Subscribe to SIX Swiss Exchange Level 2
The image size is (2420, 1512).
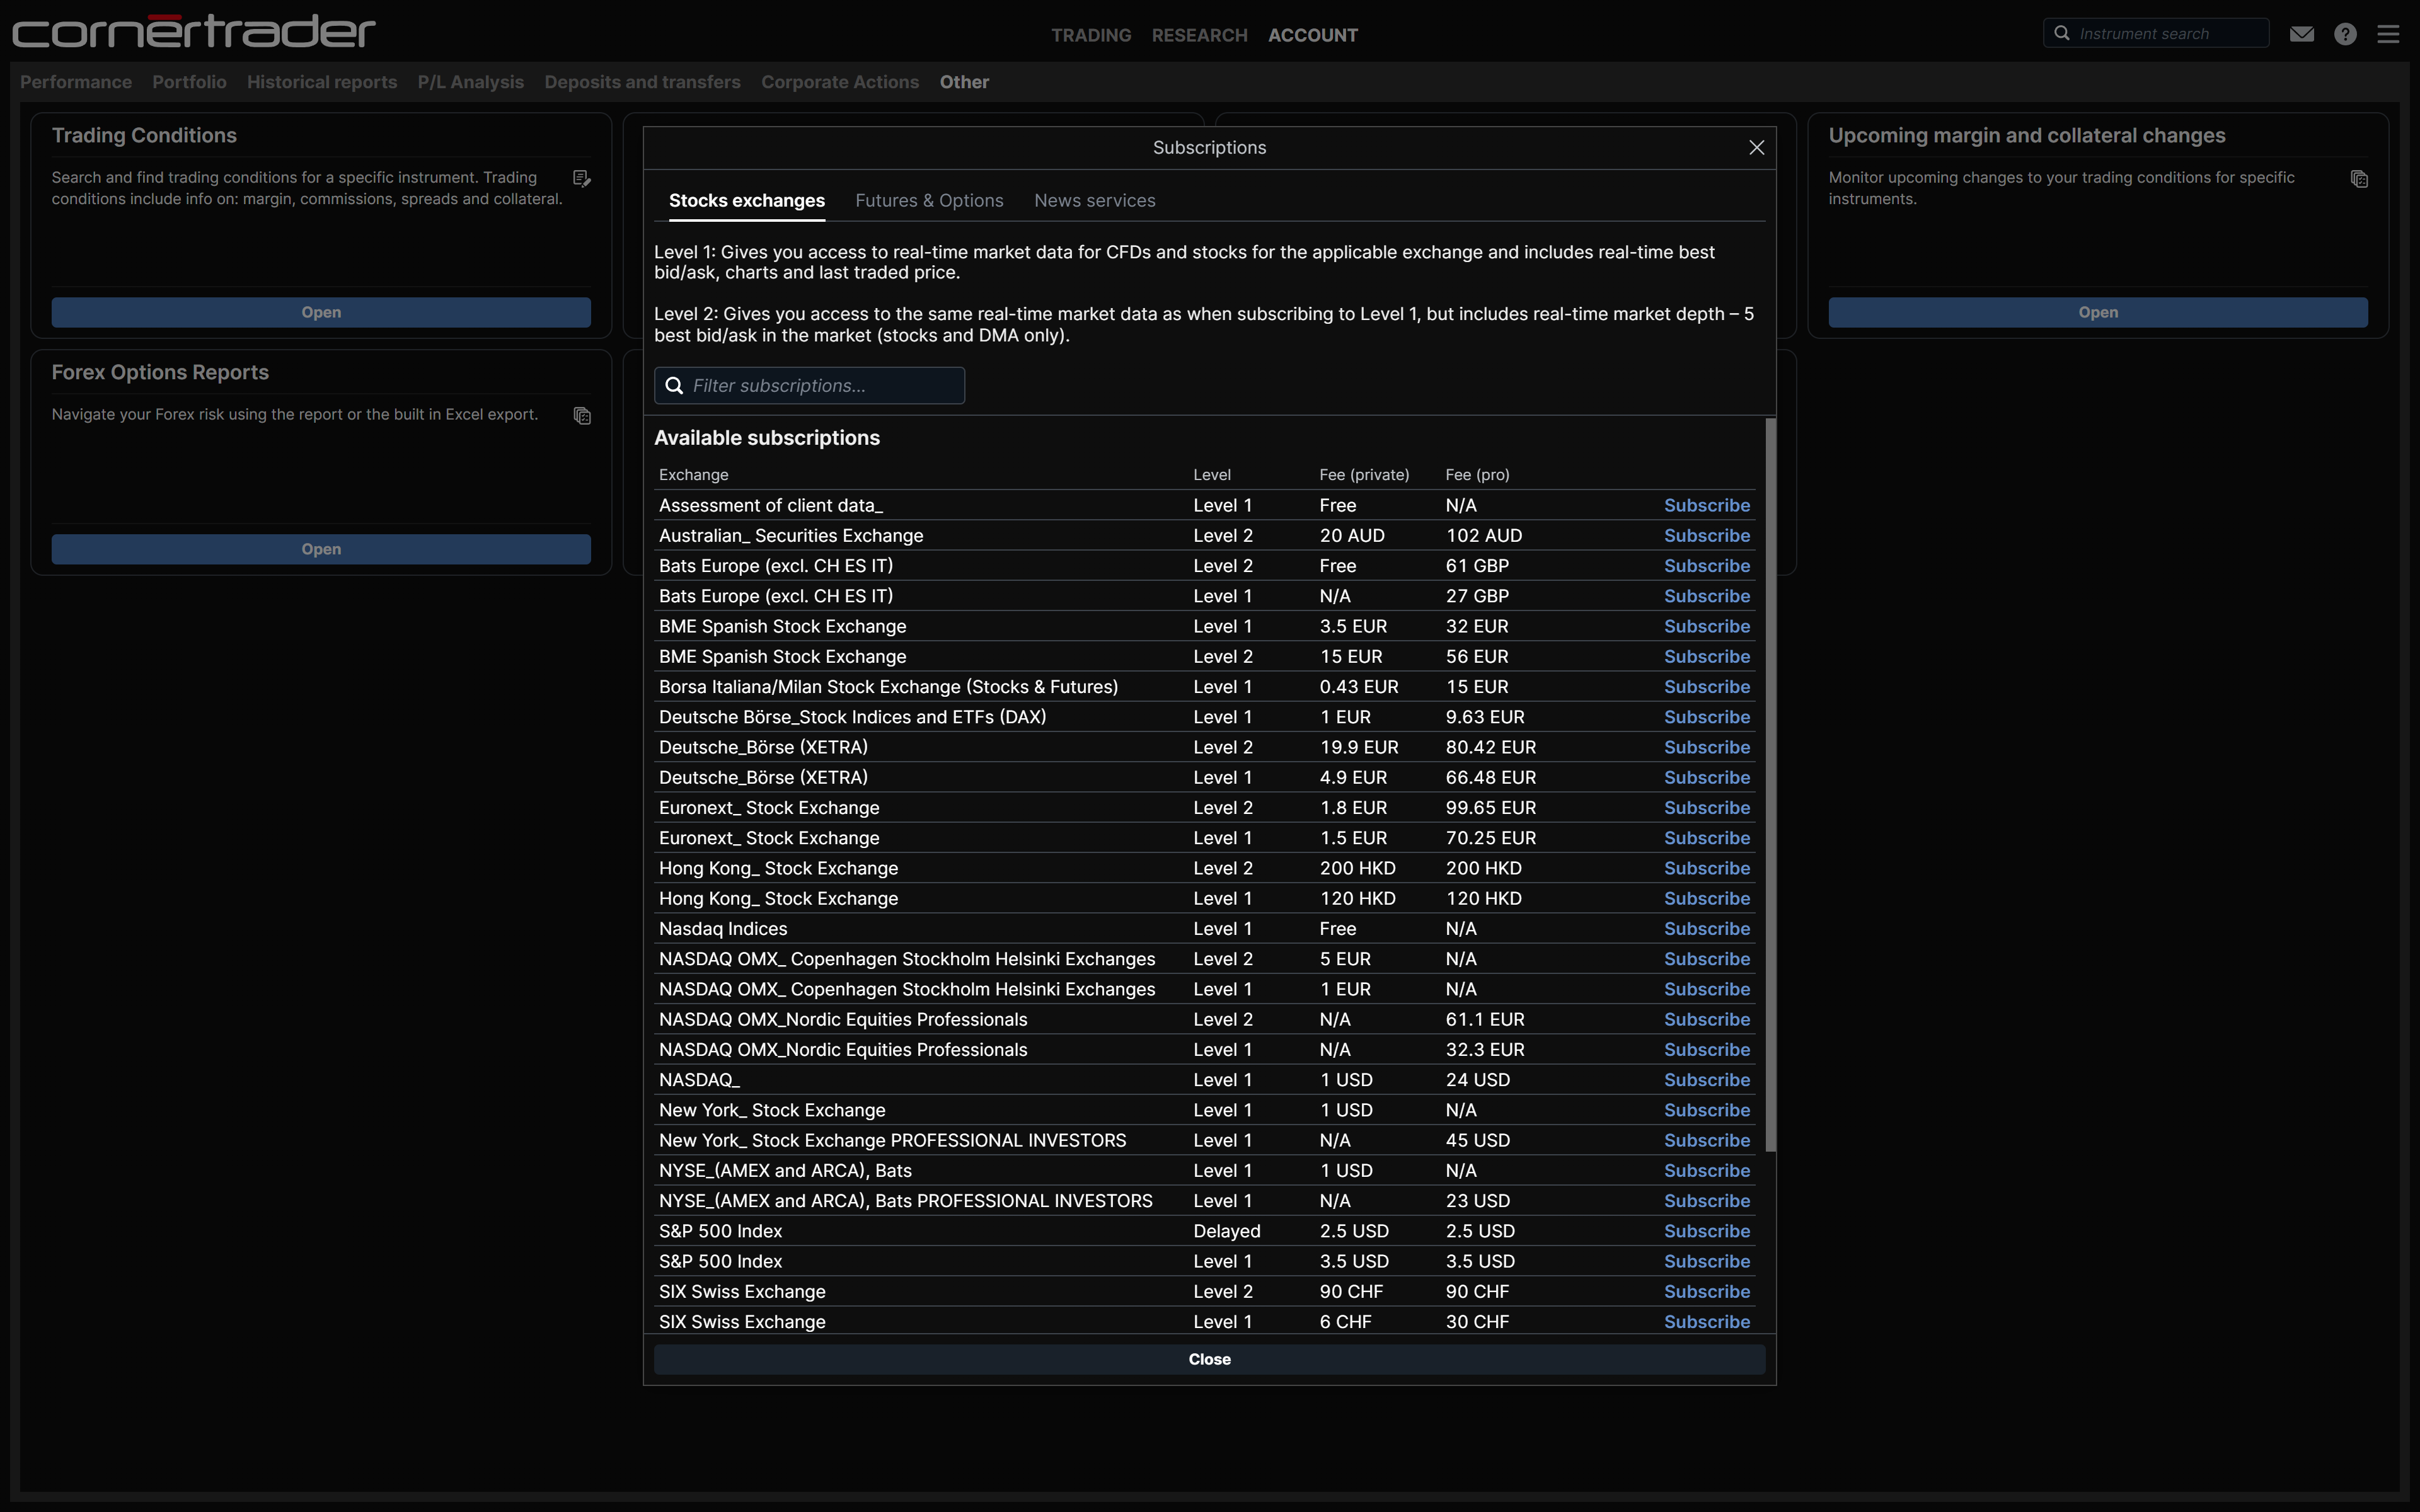coord(1706,1292)
